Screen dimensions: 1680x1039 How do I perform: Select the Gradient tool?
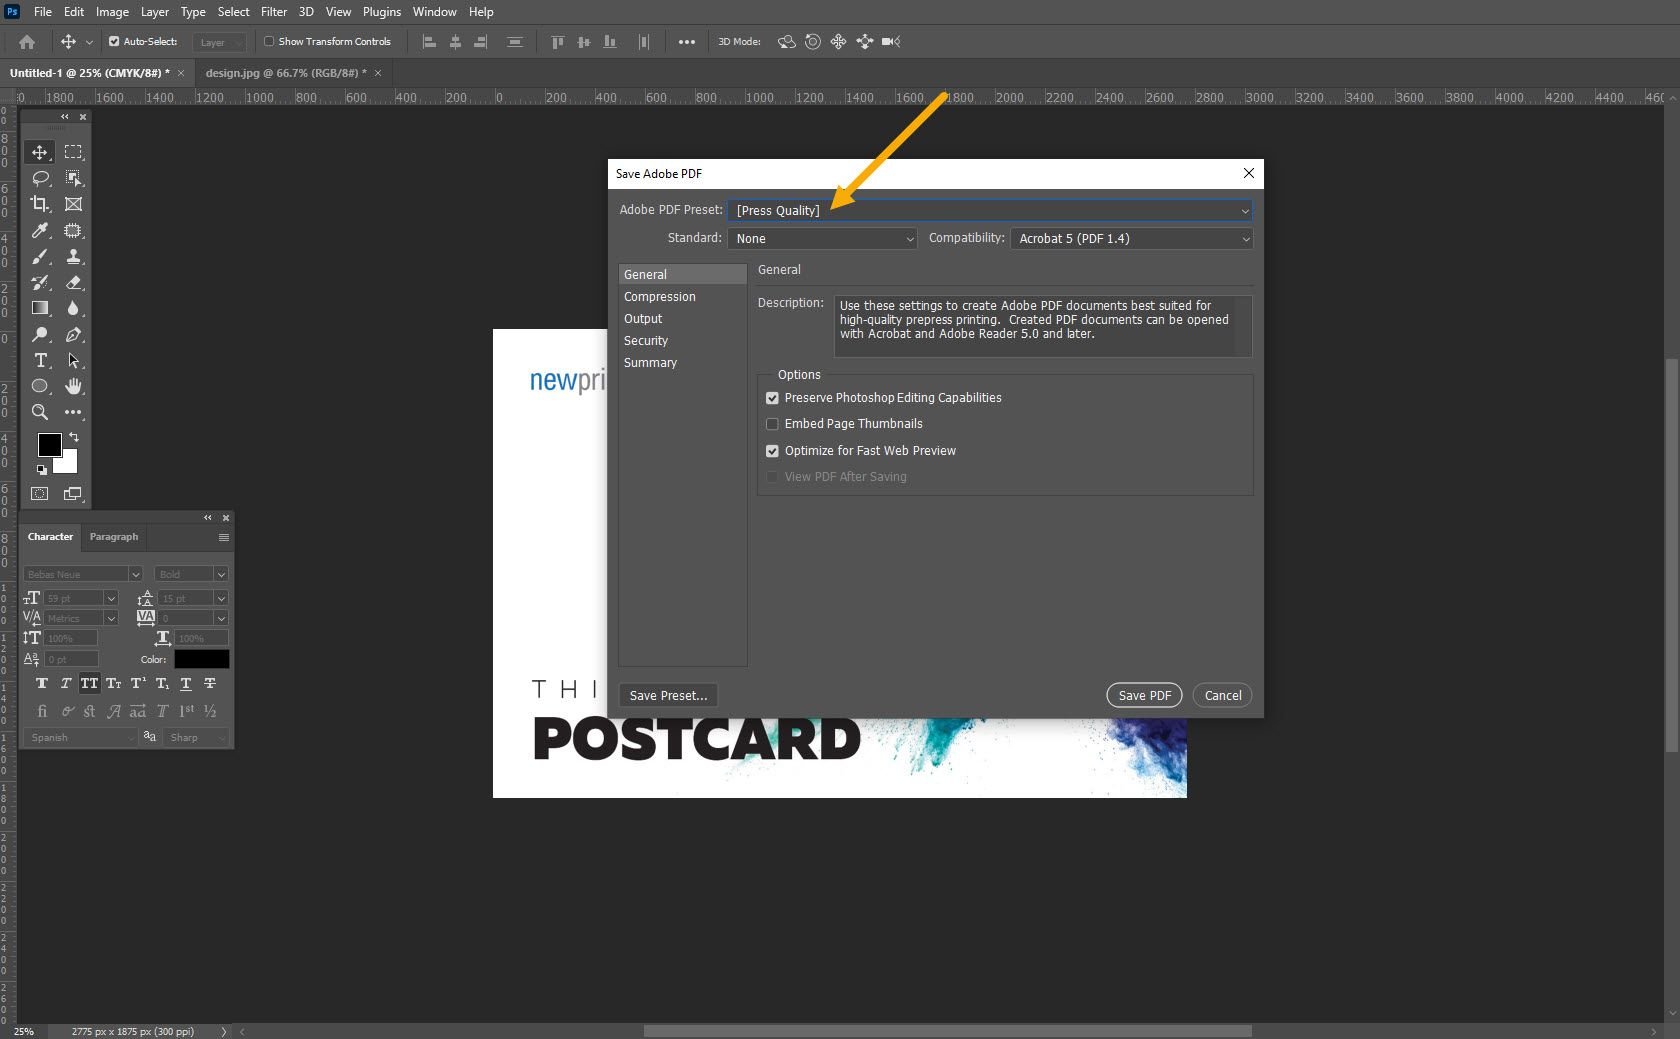coord(40,308)
